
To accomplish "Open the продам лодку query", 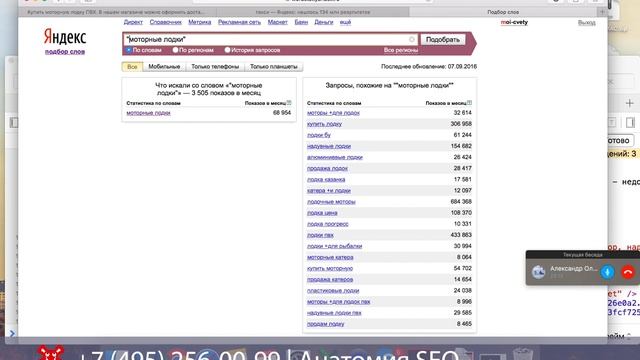I will click(326, 324).
